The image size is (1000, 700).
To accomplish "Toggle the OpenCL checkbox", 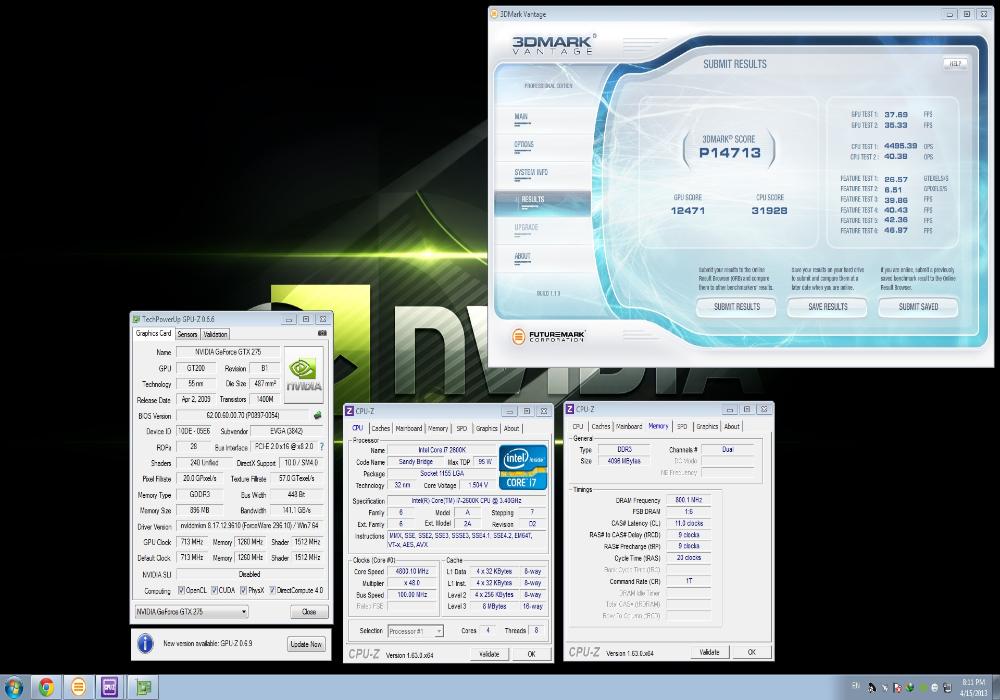I will (181, 590).
